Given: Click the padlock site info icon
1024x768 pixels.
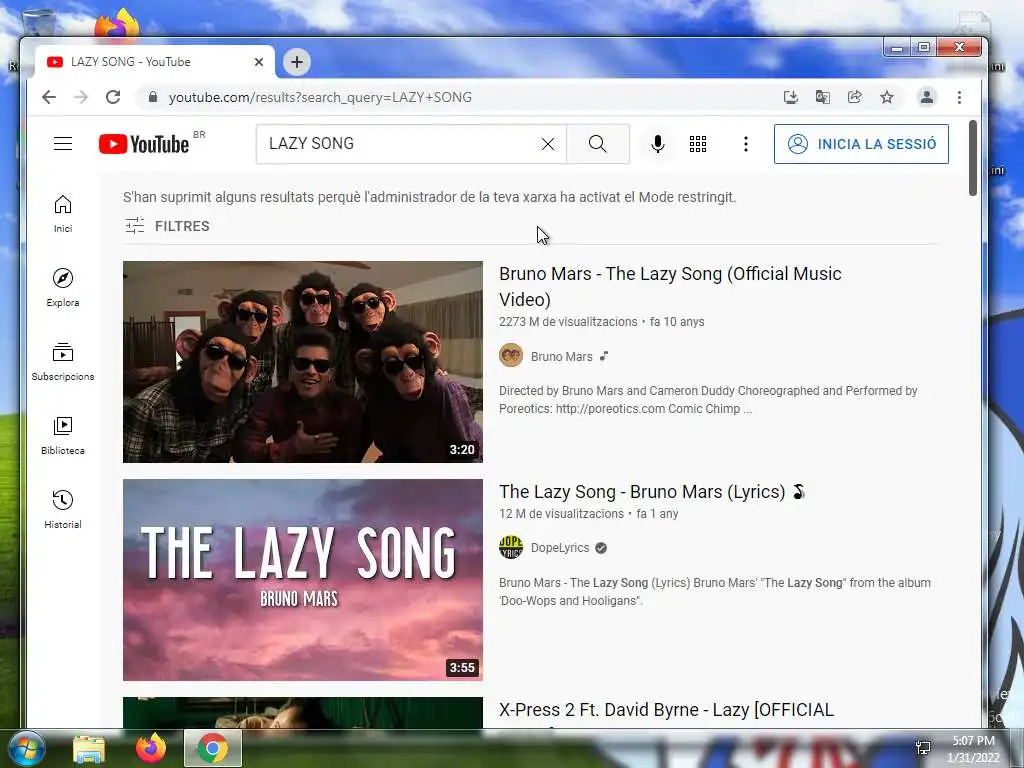Looking at the screenshot, I should 153,97.
